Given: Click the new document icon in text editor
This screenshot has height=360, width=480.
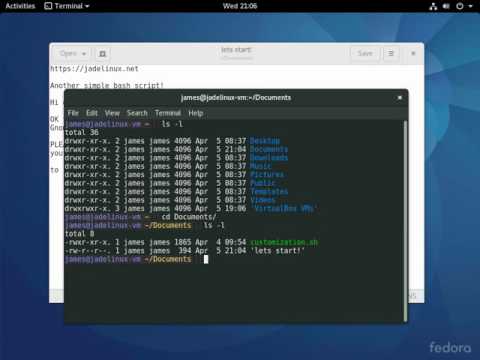Looking at the screenshot, I should pyautogui.click(x=103, y=53).
